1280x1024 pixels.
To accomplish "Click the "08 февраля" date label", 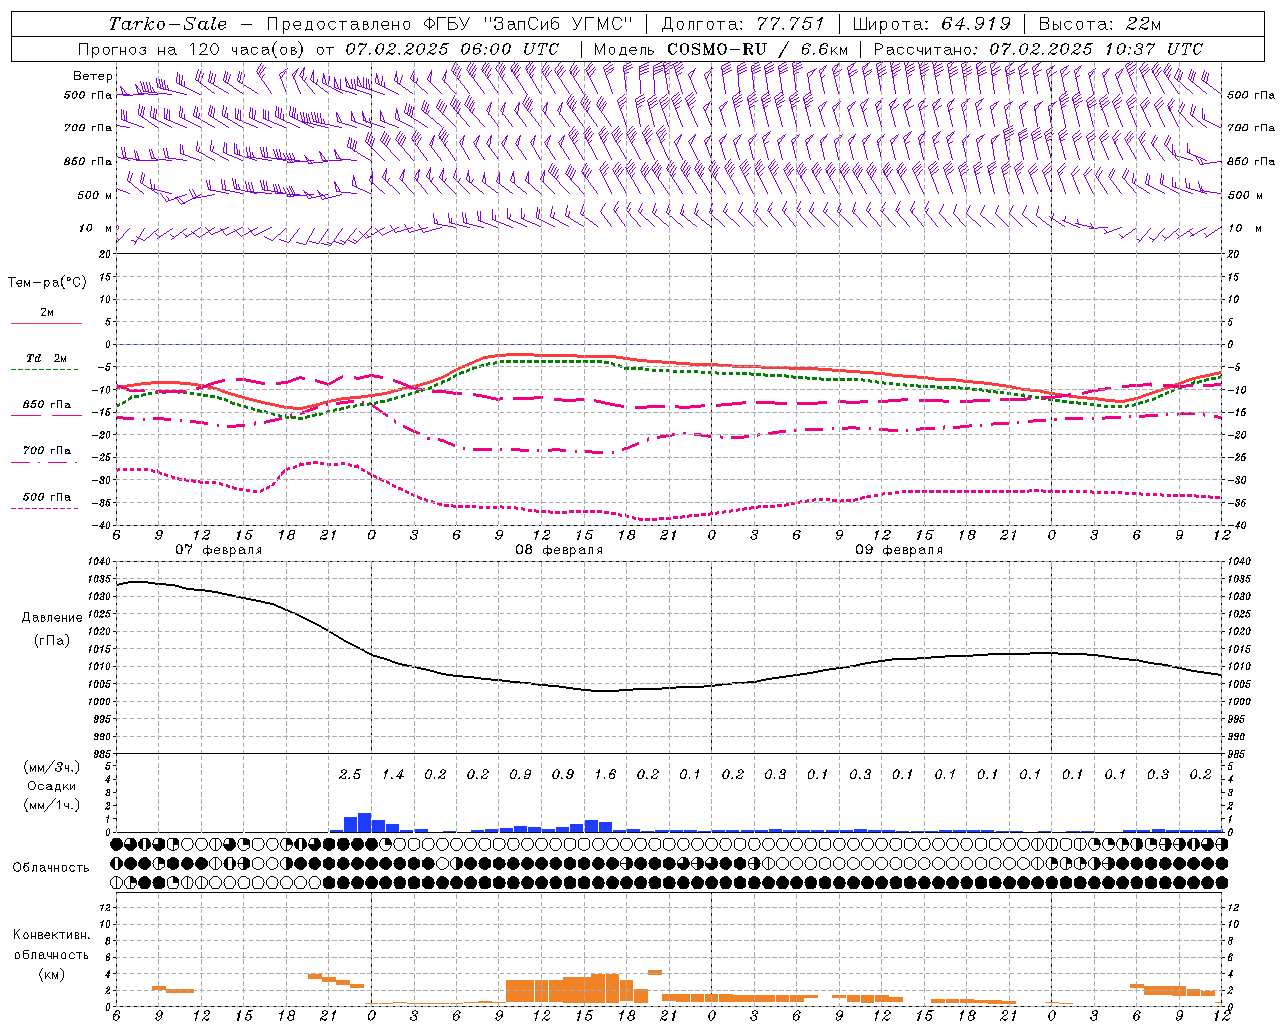I will [x=559, y=550].
